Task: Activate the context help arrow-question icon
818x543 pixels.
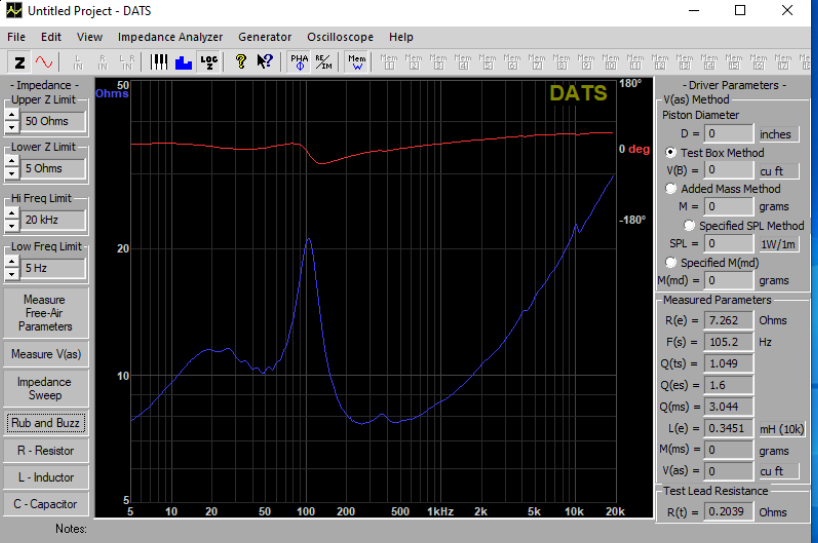Action: 265,63
